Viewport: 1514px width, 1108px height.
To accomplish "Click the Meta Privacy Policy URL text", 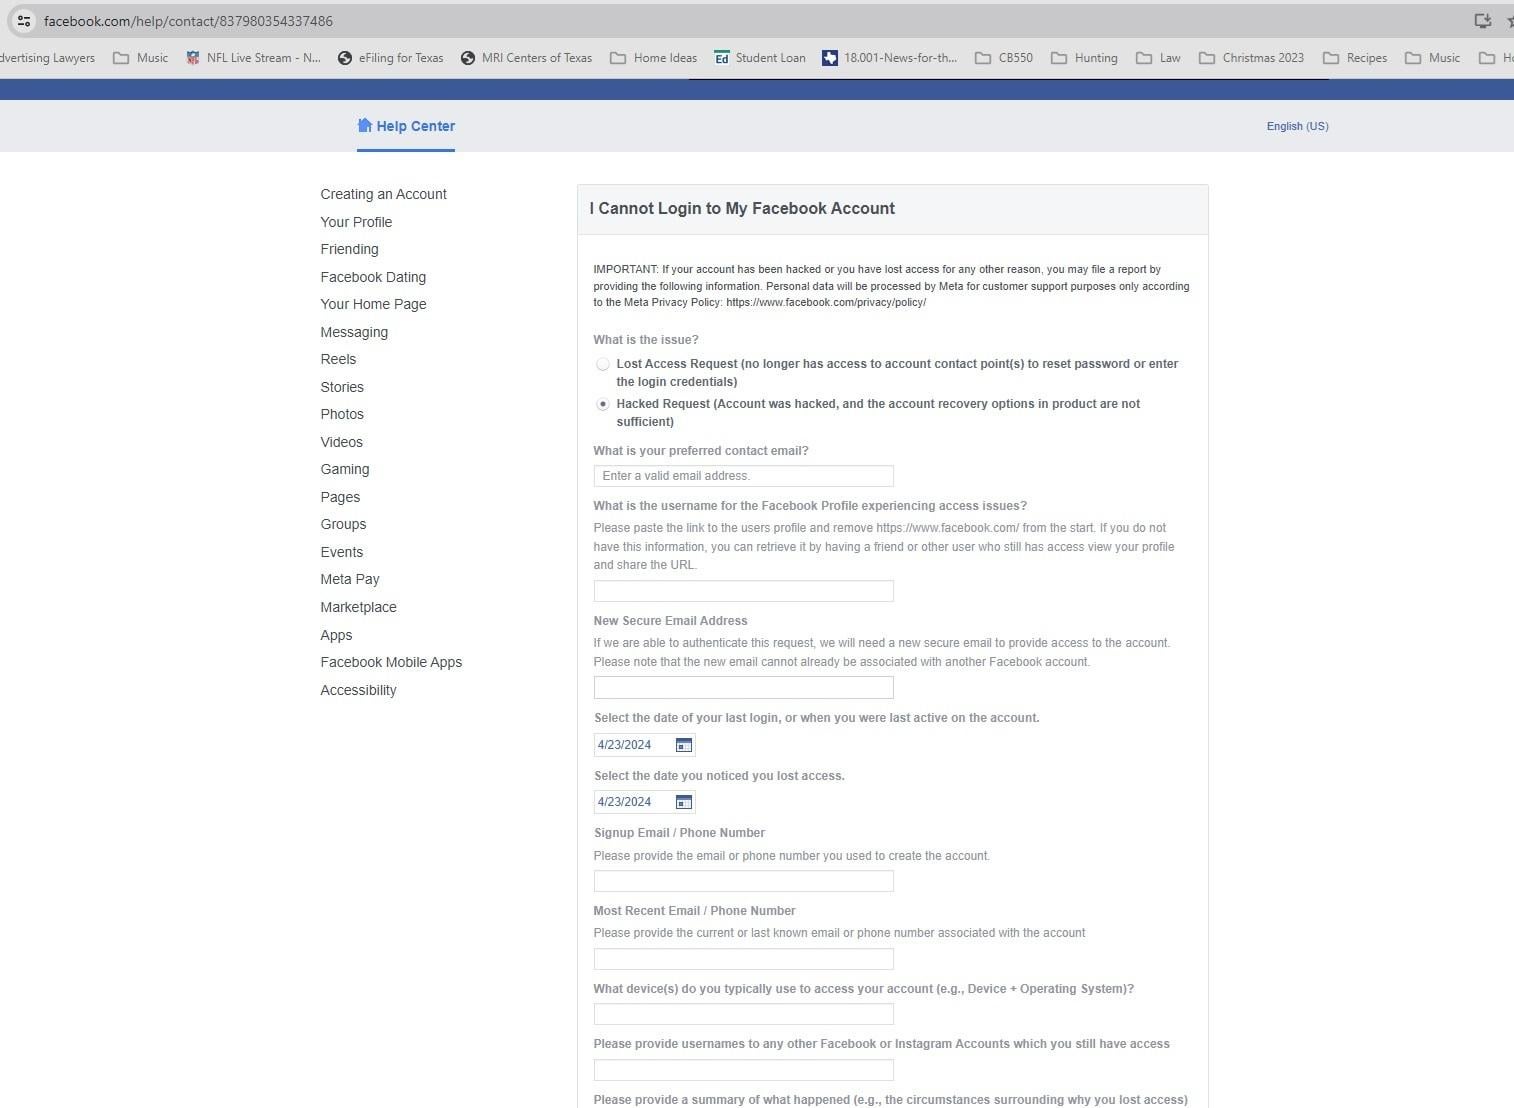I will tap(826, 302).
